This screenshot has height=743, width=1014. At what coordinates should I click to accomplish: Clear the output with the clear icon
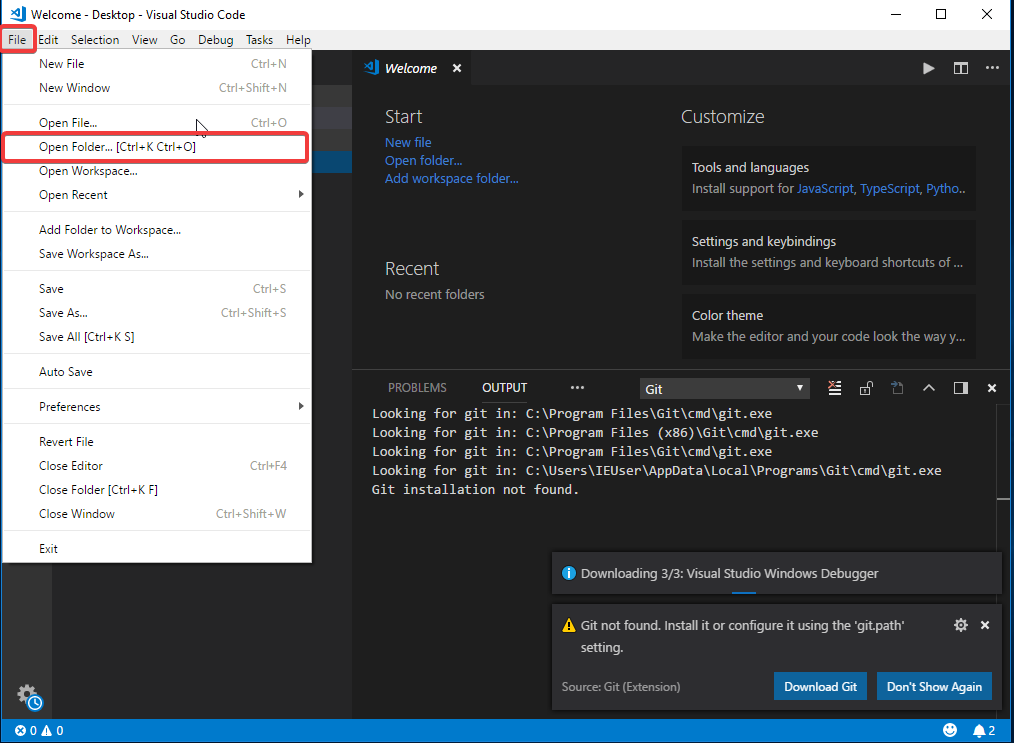(834, 388)
